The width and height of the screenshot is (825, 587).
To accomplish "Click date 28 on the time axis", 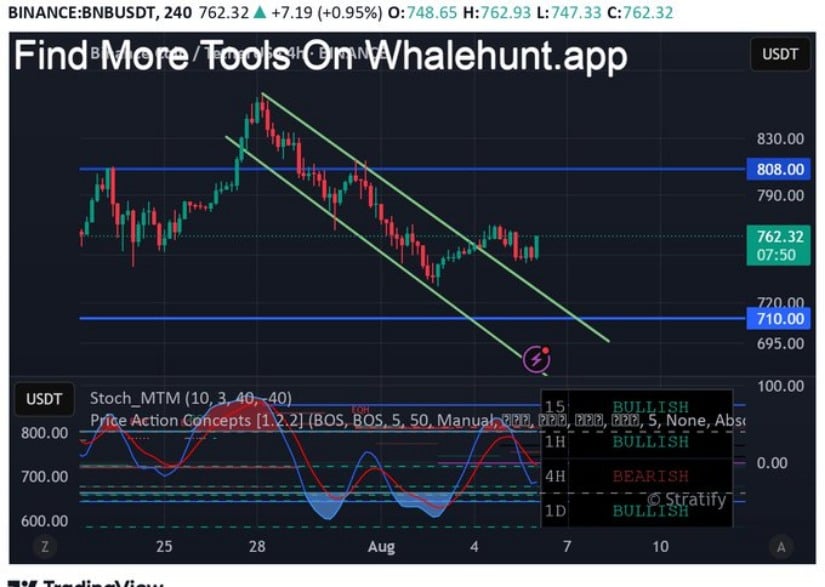I will click(257, 546).
